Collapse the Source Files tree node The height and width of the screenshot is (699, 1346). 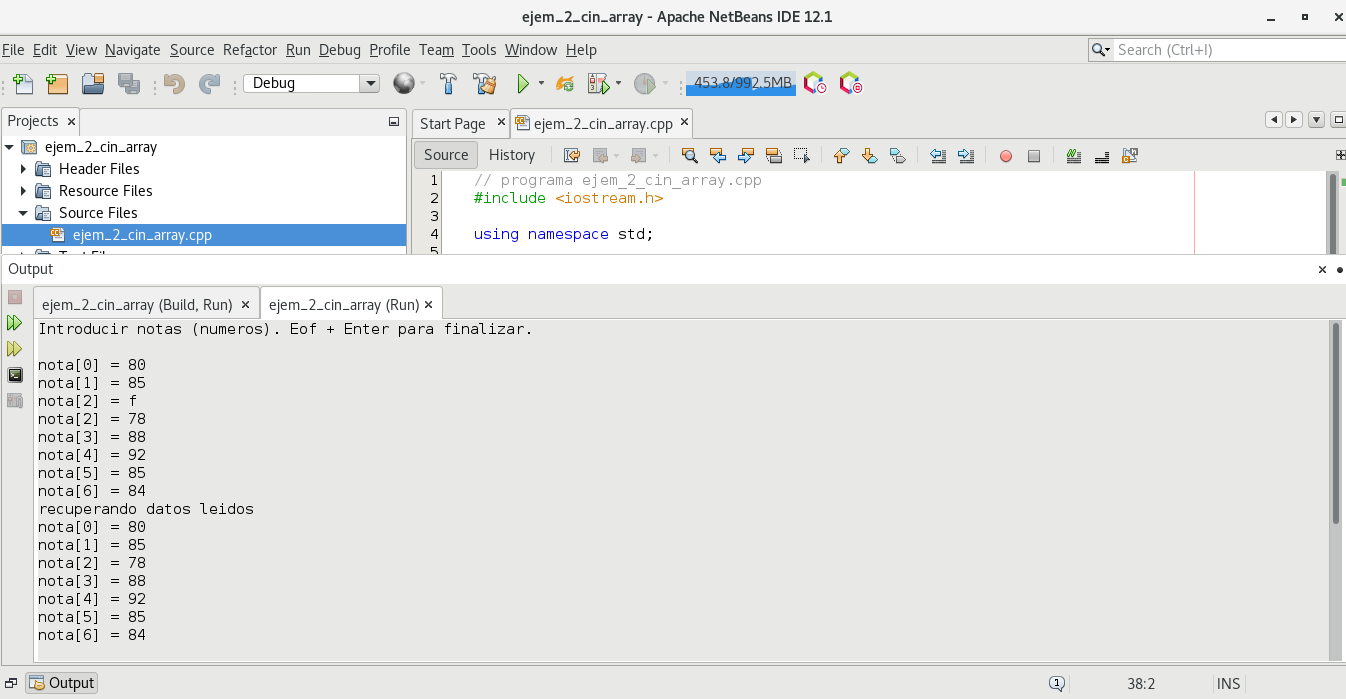tap(24, 213)
